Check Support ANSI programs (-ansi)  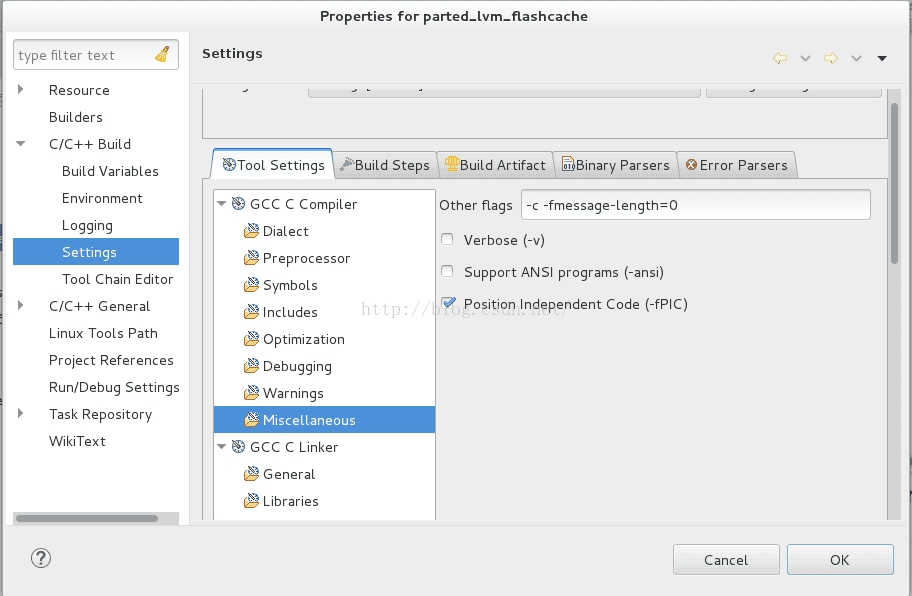coord(447,272)
